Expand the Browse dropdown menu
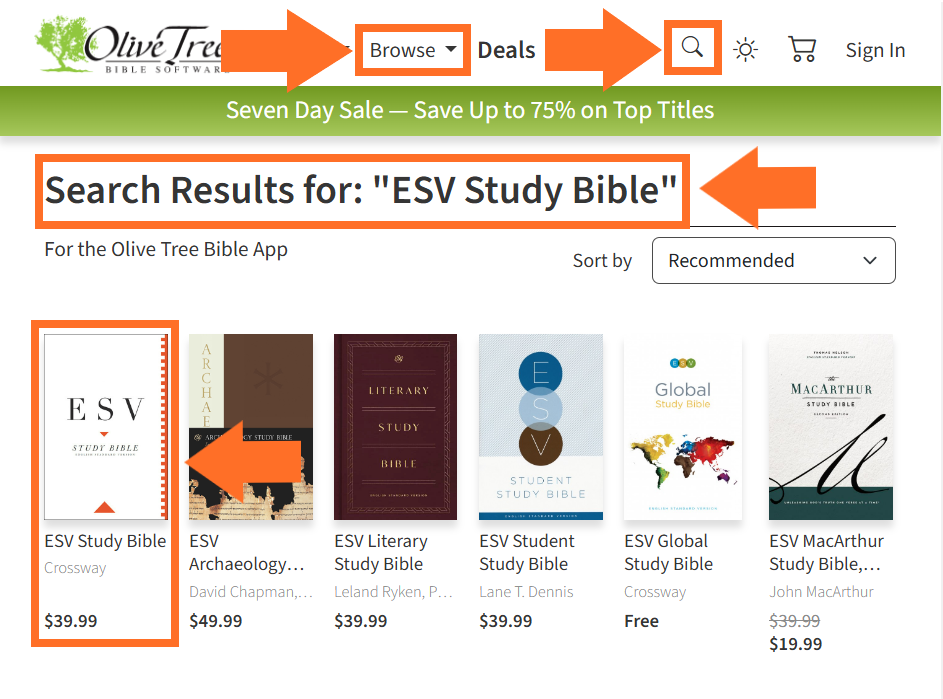Viewport: 943px width, 699px height. coord(414,50)
